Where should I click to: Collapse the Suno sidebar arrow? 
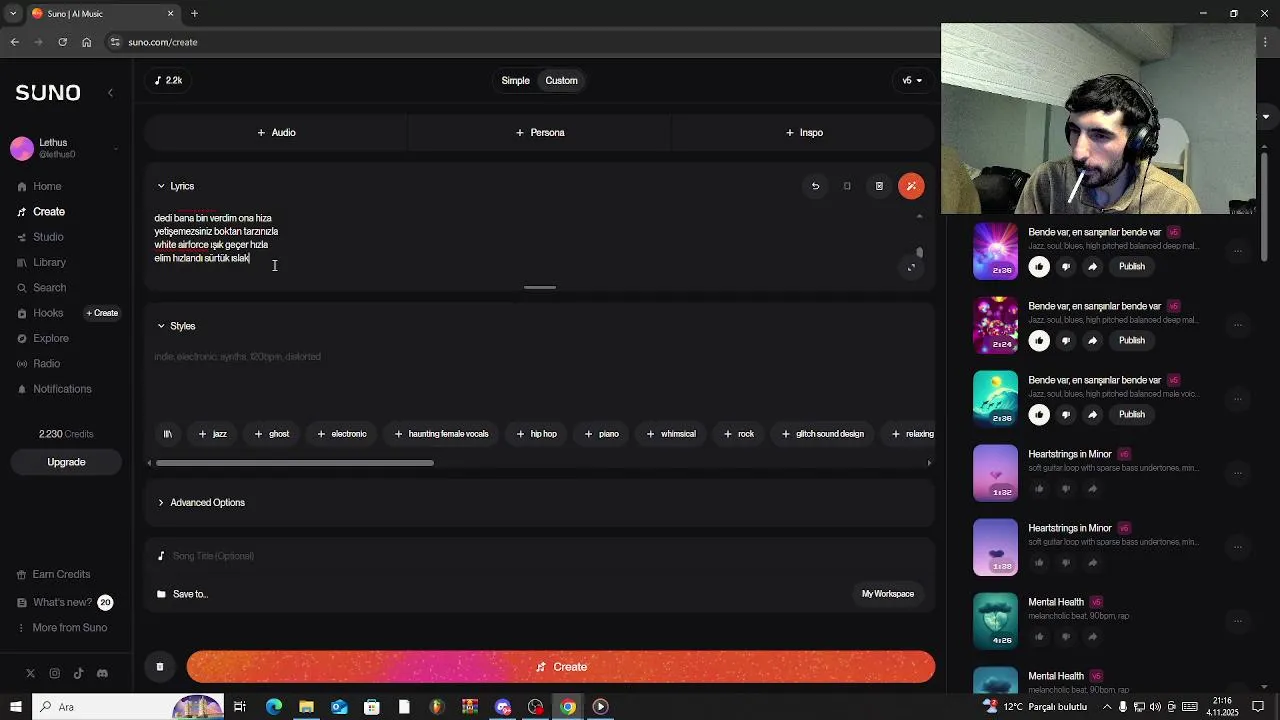[110, 92]
